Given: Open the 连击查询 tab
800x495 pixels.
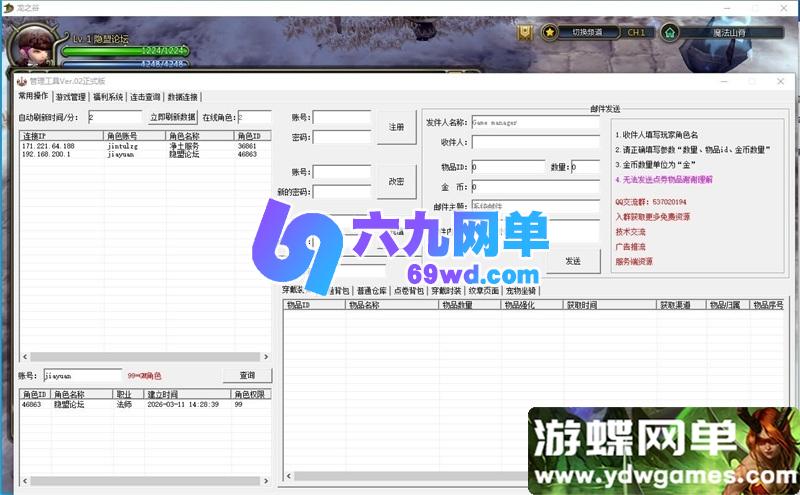Looking at the screenshot, I should [145, 97].
